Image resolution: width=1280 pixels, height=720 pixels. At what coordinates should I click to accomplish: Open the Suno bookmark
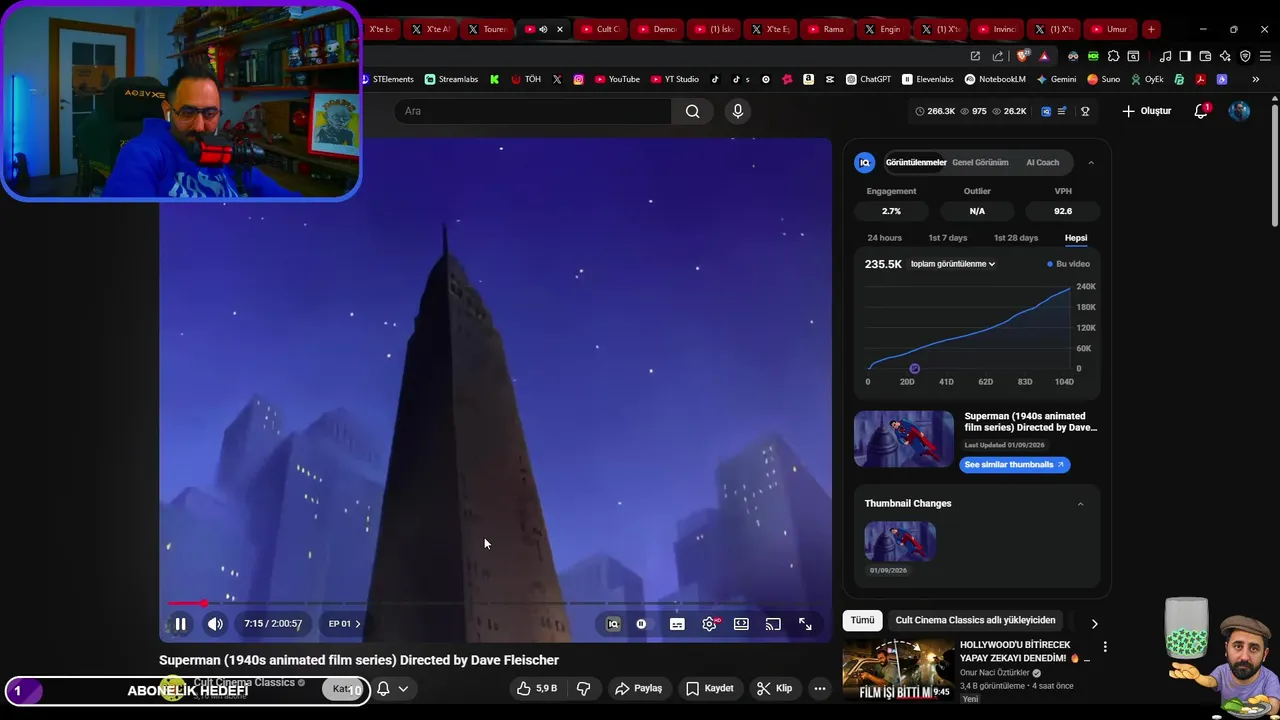point(1104,79)
